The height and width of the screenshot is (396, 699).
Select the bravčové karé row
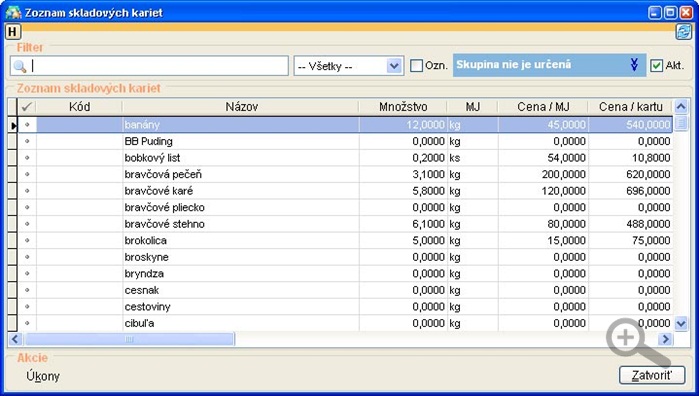point(345,190)
